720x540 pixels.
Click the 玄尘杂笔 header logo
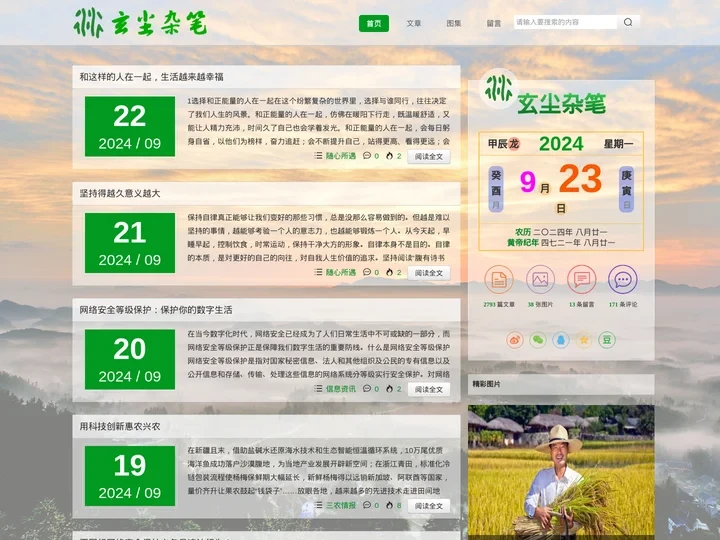pyautogui.click(x=141, y=22)
